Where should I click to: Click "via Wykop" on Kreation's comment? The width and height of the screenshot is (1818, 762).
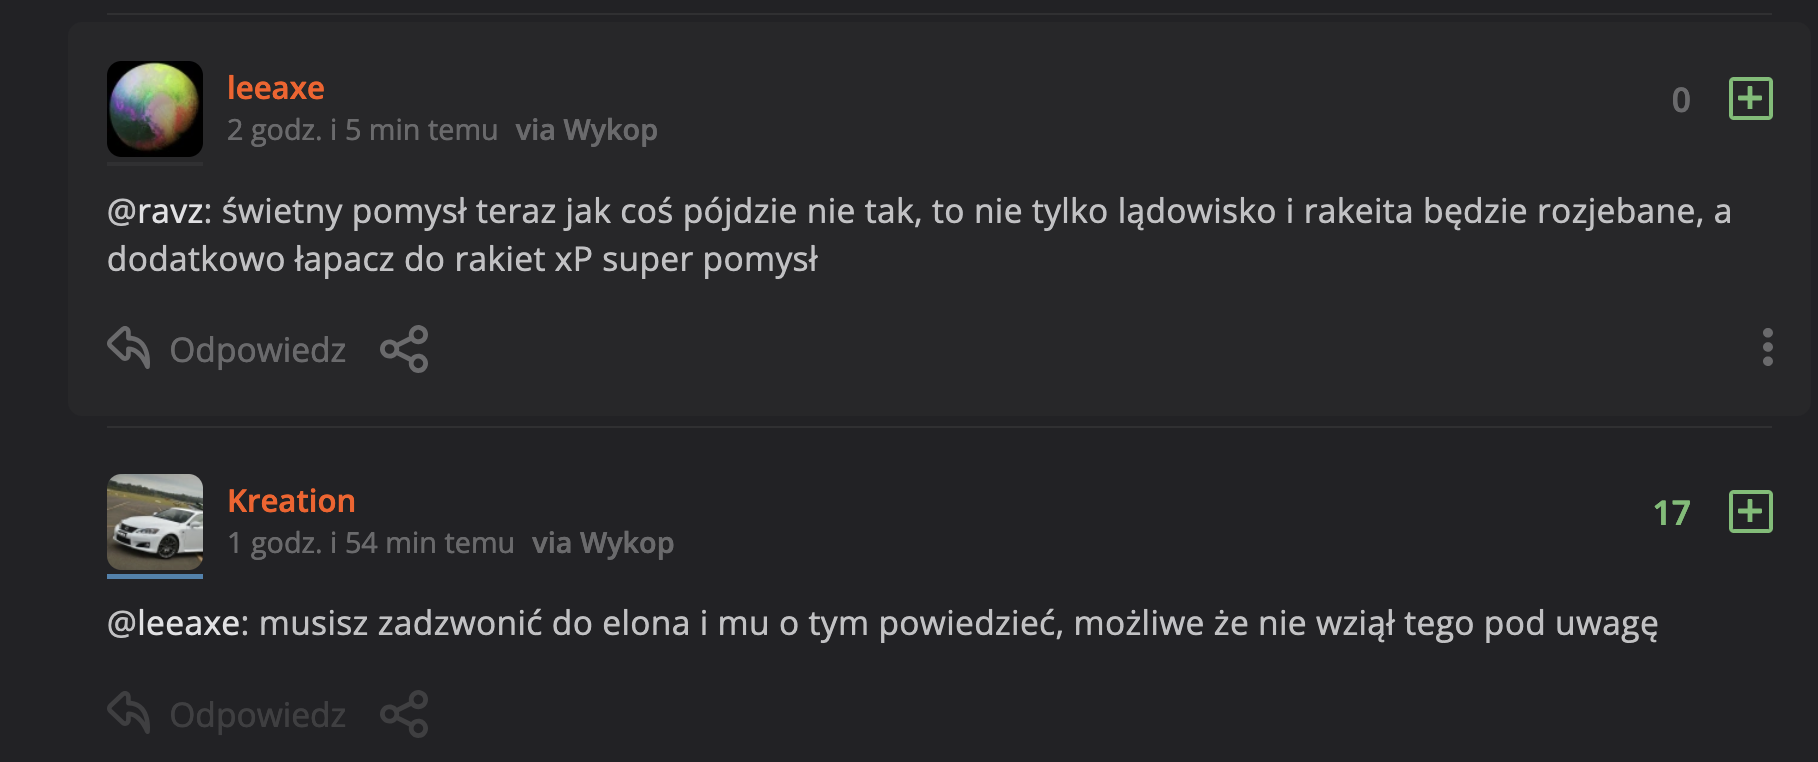coord(602,543)
